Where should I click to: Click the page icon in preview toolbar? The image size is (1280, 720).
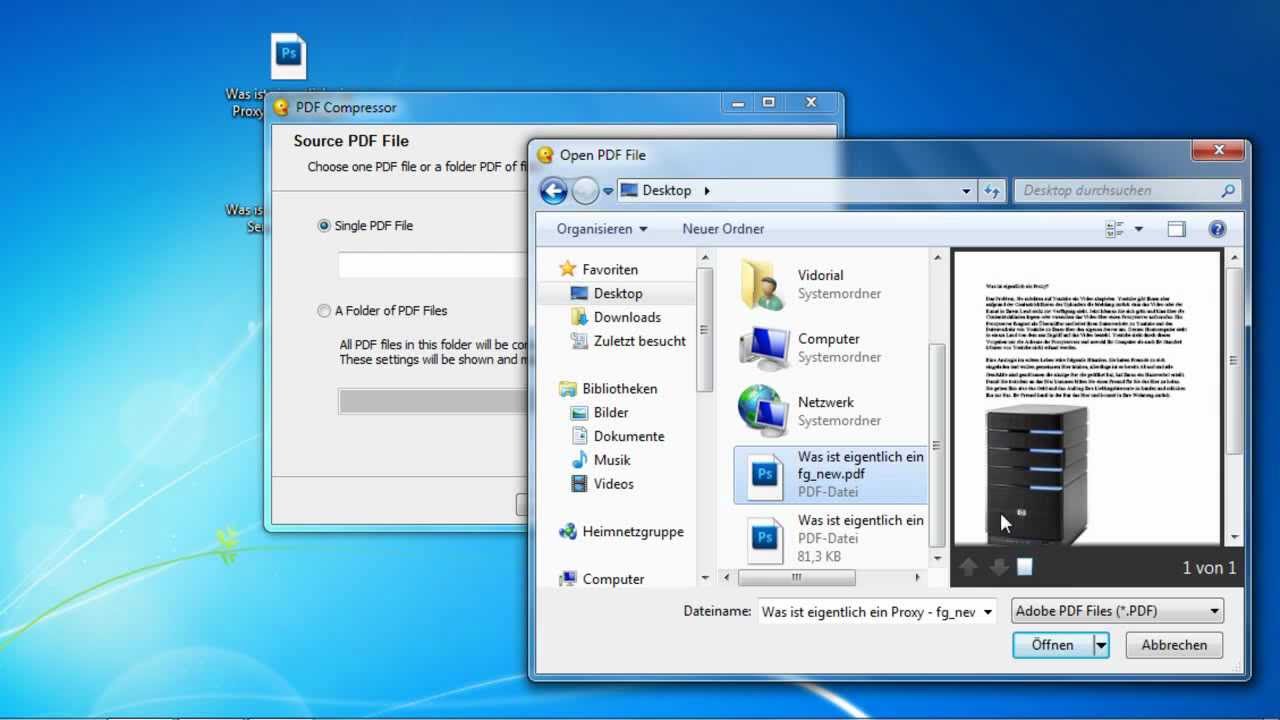coord(1024,567)
